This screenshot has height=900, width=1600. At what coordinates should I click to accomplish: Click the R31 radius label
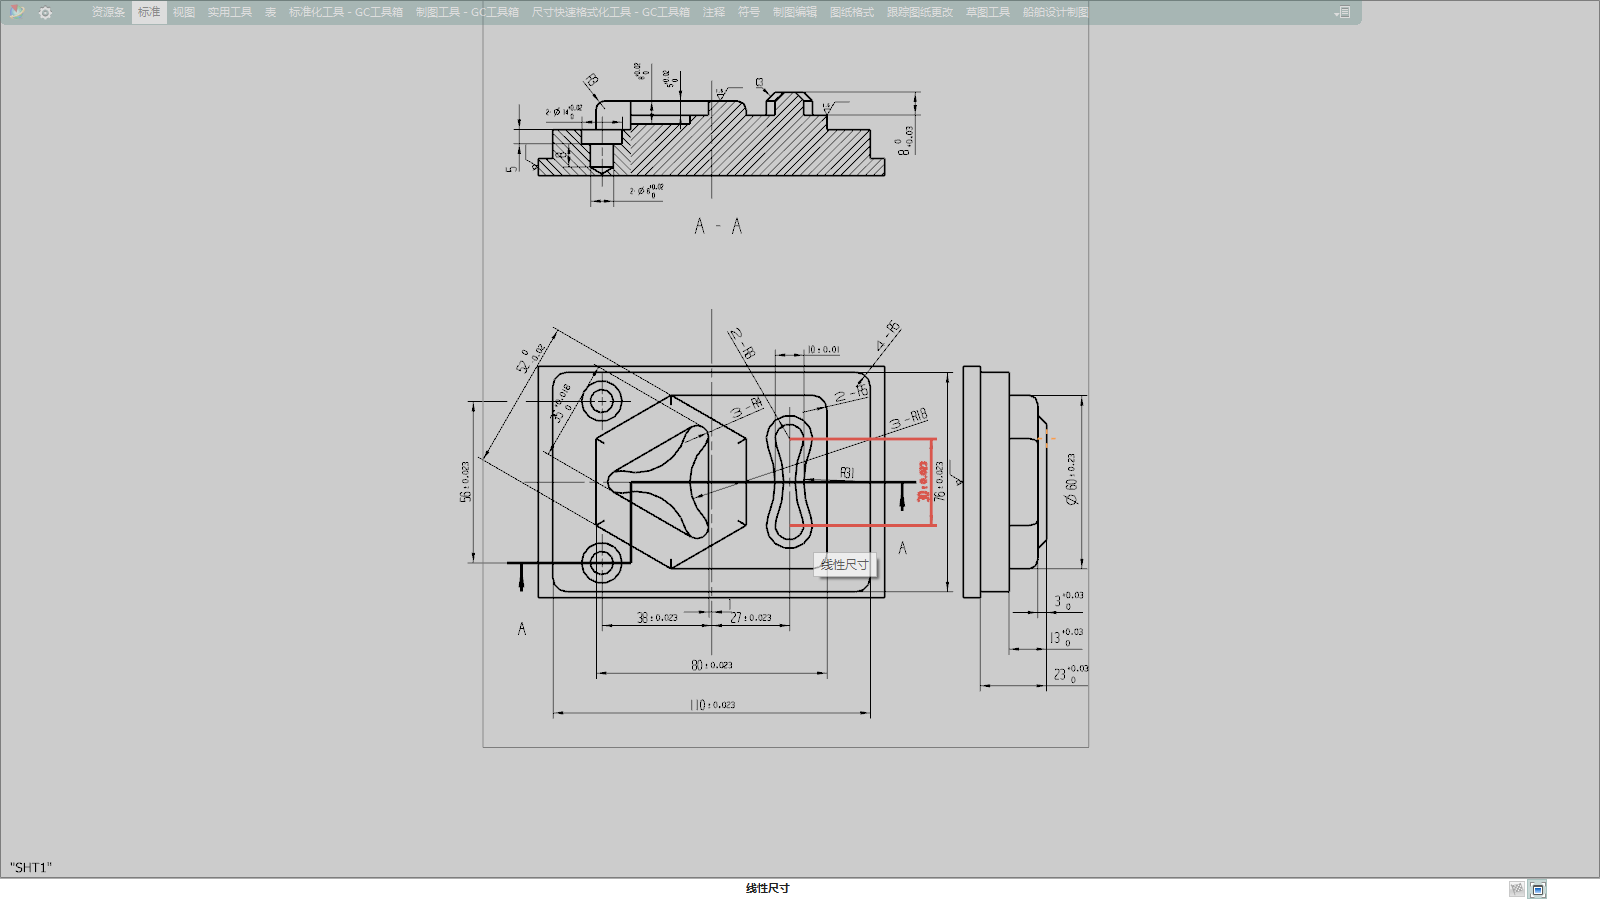tap(847, 473)
